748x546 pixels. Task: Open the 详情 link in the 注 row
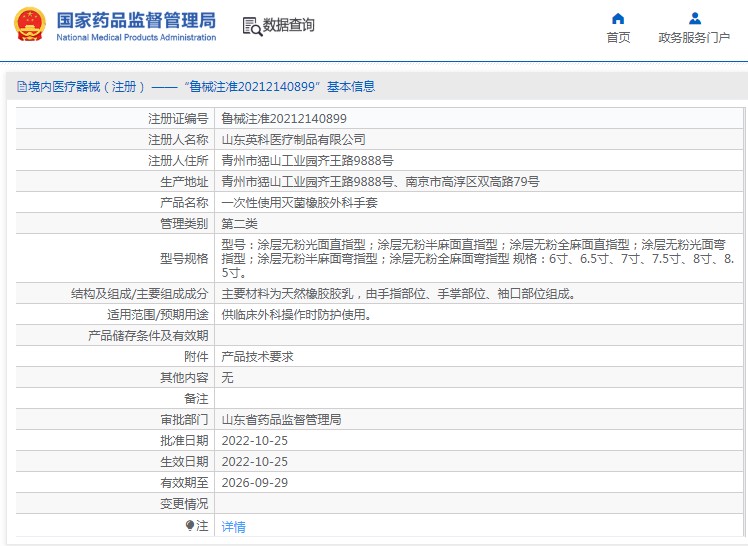pos(233,526)
